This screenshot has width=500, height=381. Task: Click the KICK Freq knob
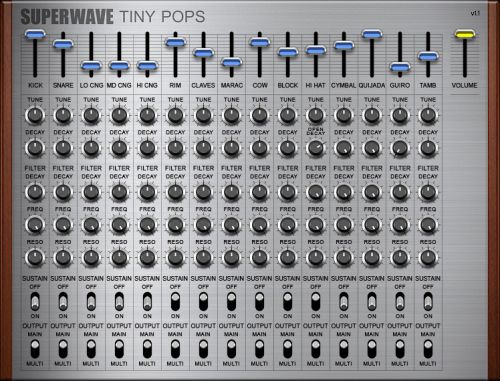[35, 225]
